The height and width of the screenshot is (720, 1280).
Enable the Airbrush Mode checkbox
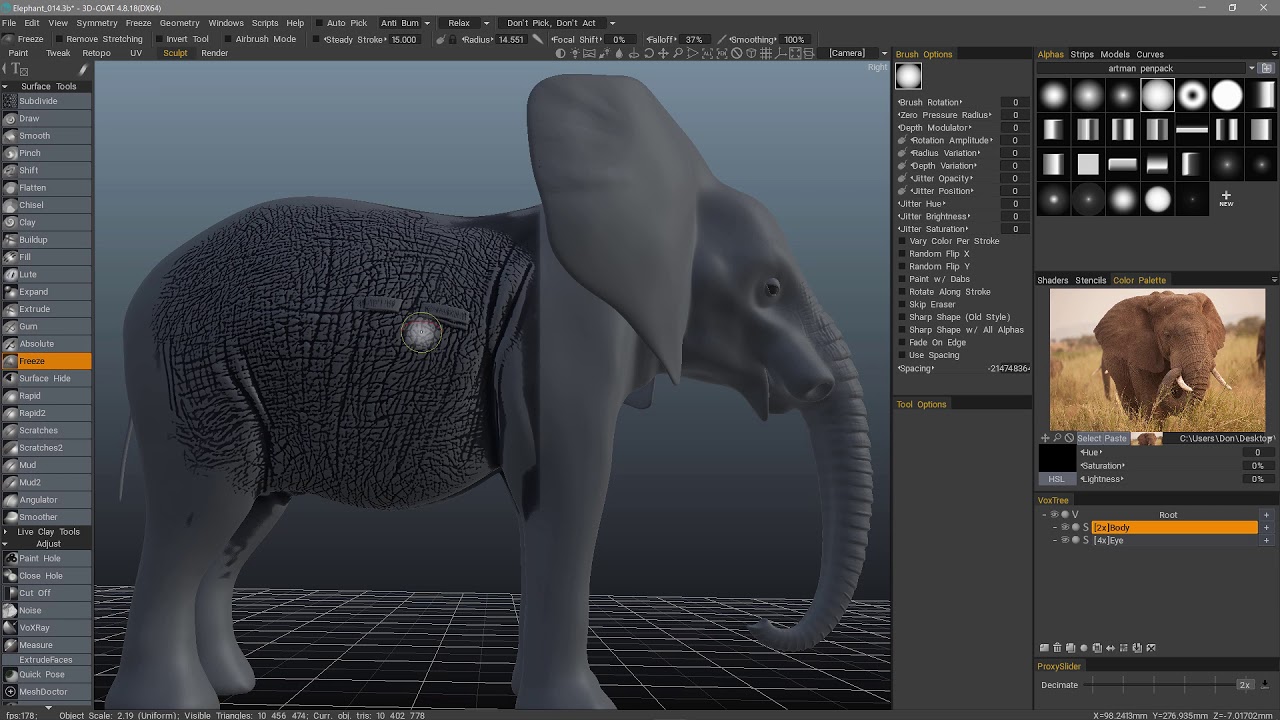coord(226,39)
